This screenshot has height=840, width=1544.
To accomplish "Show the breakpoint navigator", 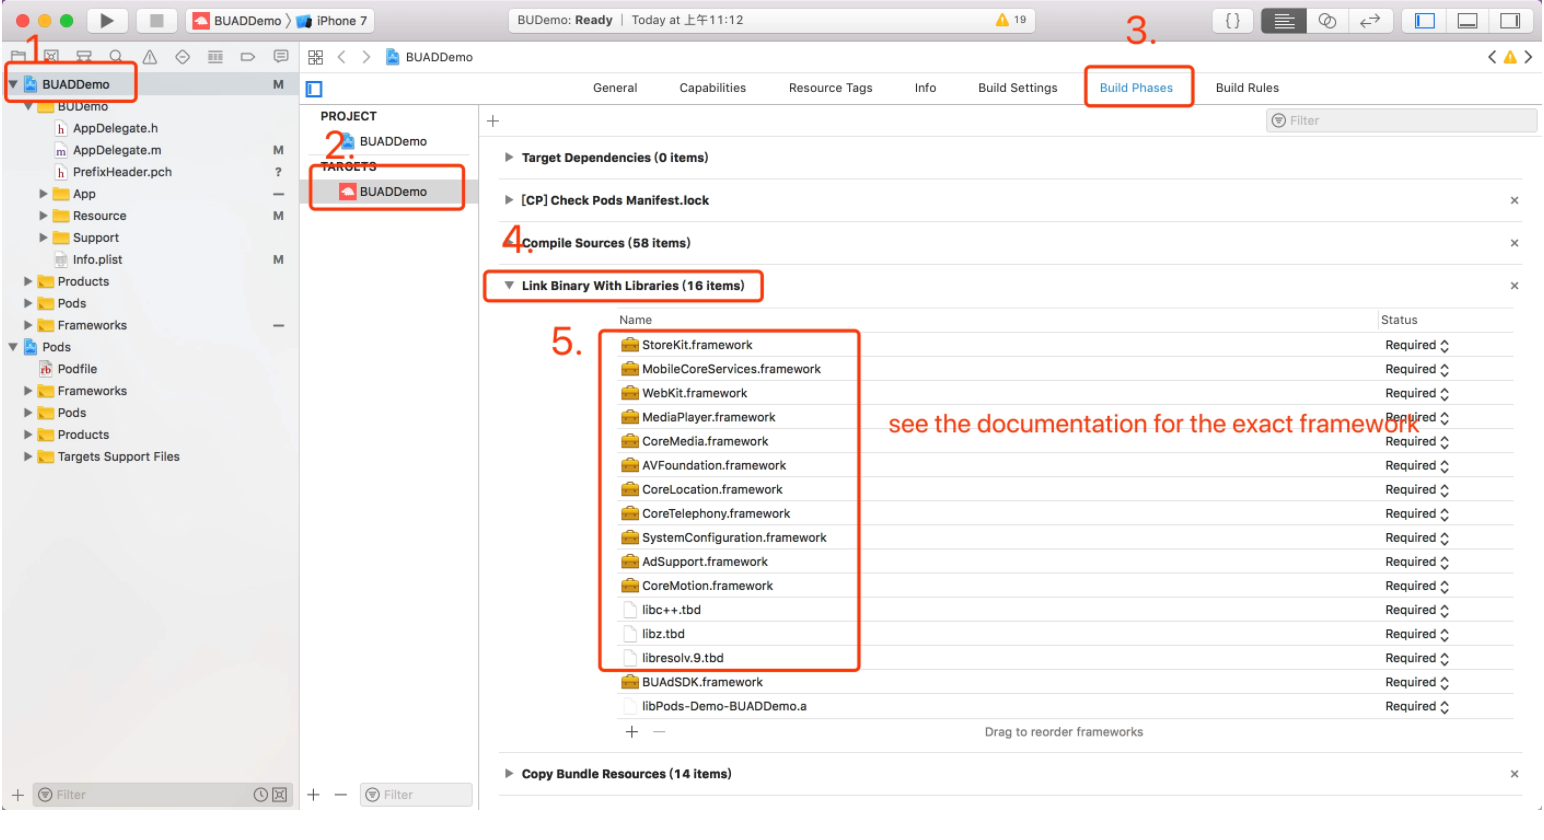I will coord(248,57).
